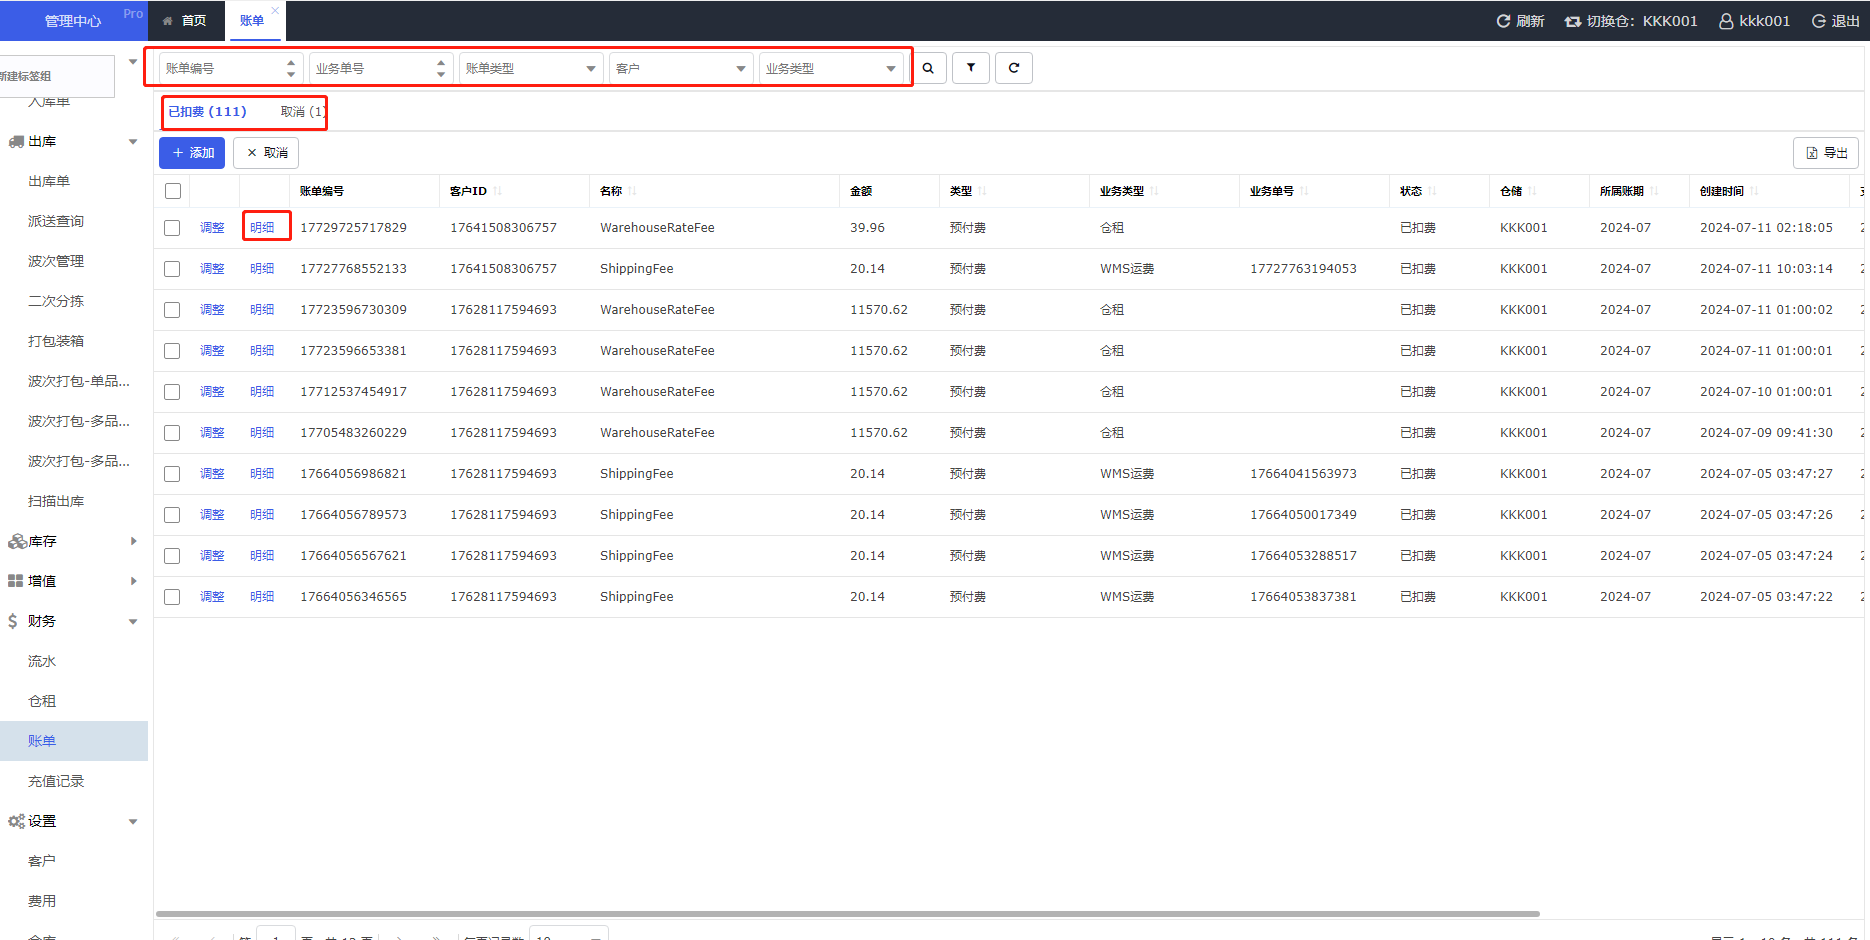Viewport: 1870px width, 940px height.
Task: Switch to the 取消 (1) tab
Action: tap(304, 111)
